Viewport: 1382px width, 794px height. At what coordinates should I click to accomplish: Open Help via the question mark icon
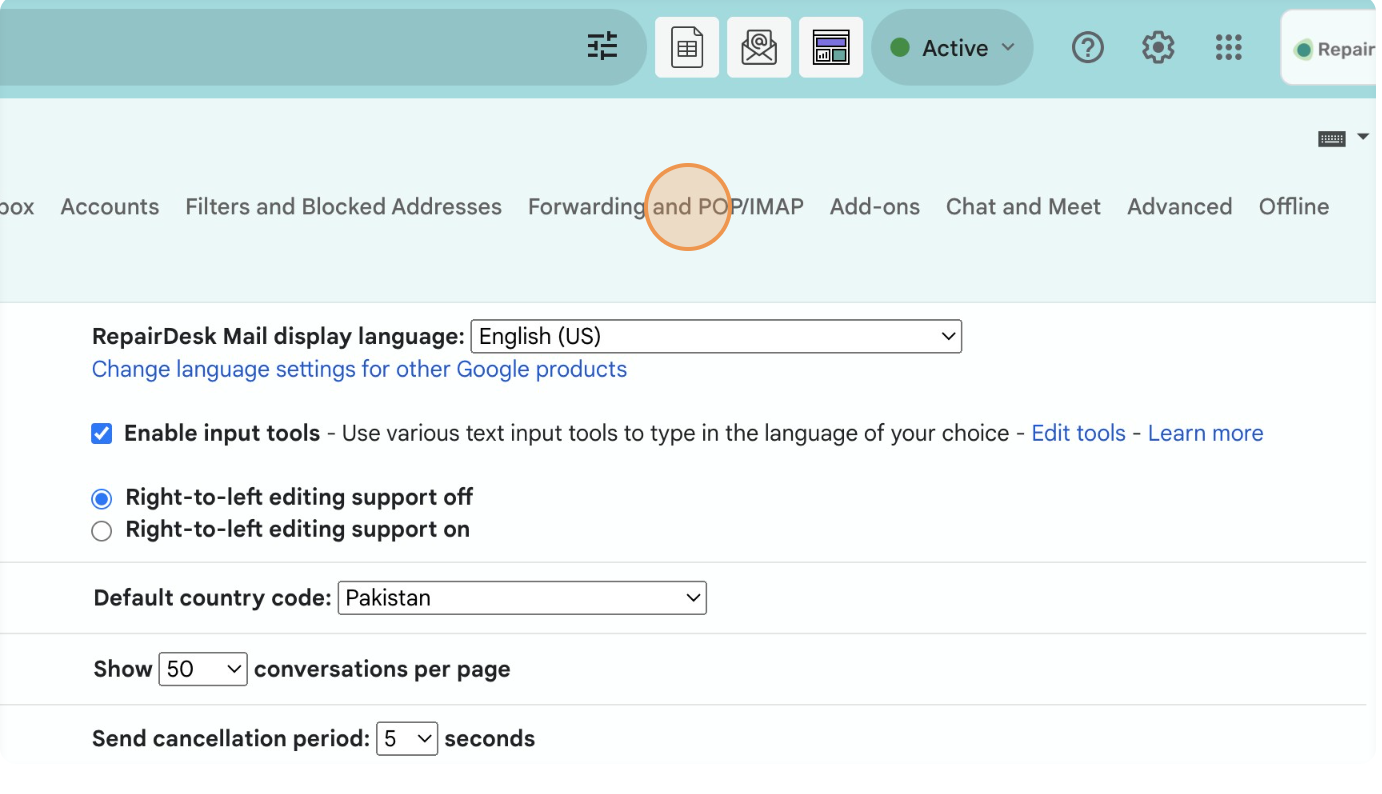1087,47
